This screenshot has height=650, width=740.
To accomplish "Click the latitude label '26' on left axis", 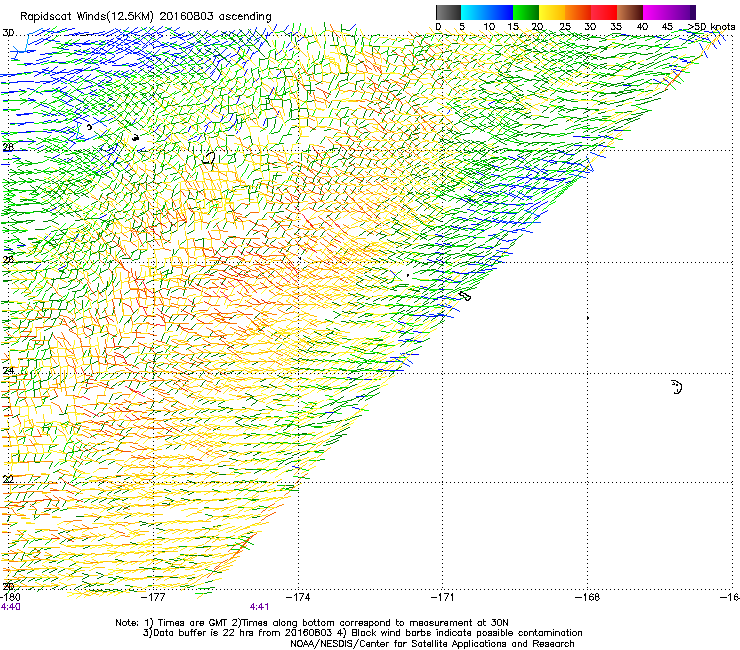I will 8,260.
